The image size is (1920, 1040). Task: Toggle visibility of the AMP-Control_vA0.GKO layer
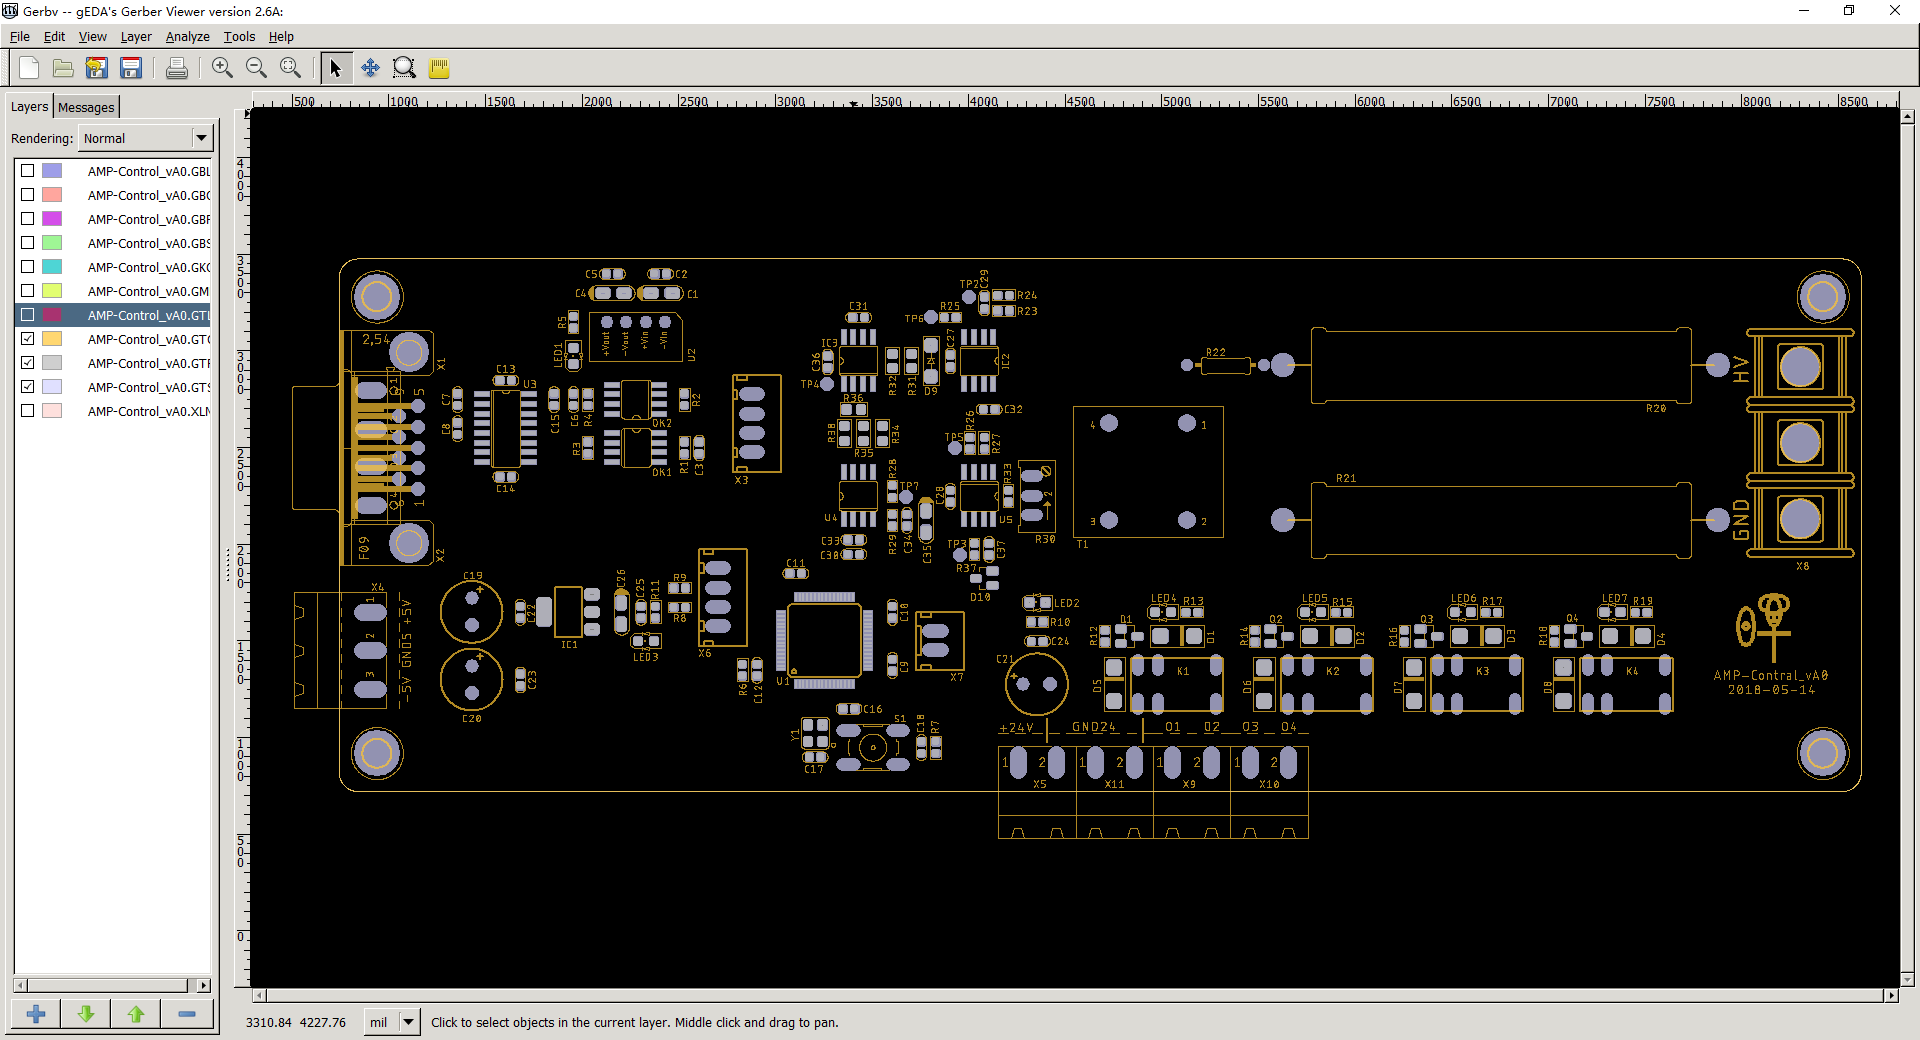(x=28, y=267)
